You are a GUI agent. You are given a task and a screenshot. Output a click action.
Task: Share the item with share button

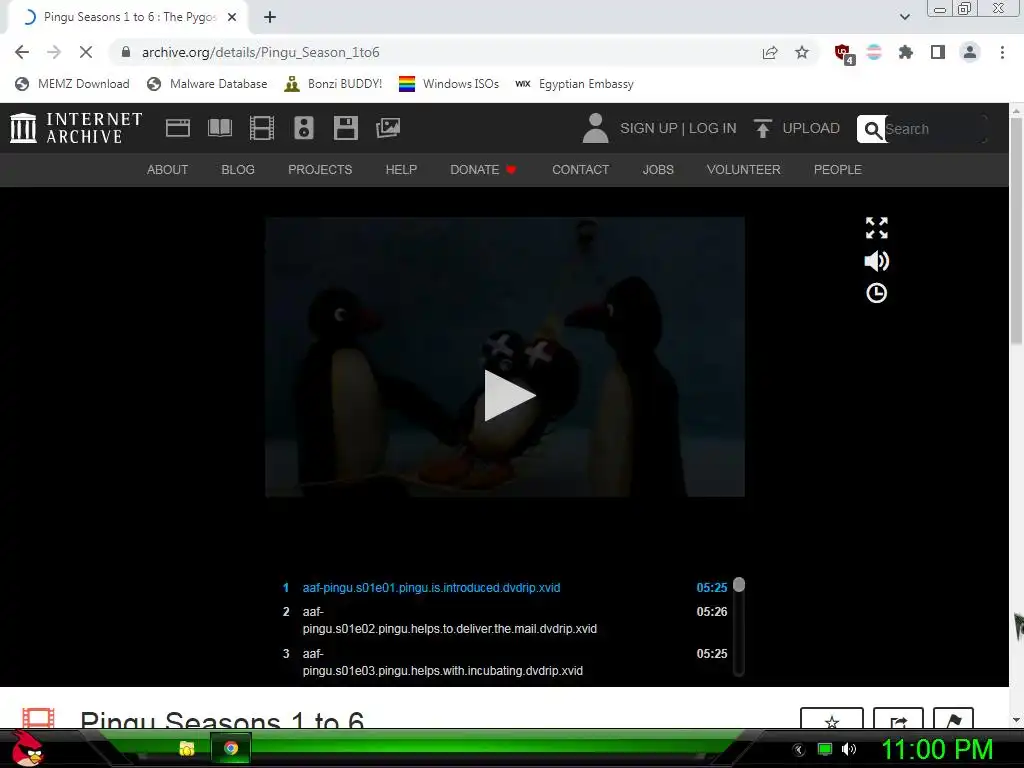(x=899, y=718)
